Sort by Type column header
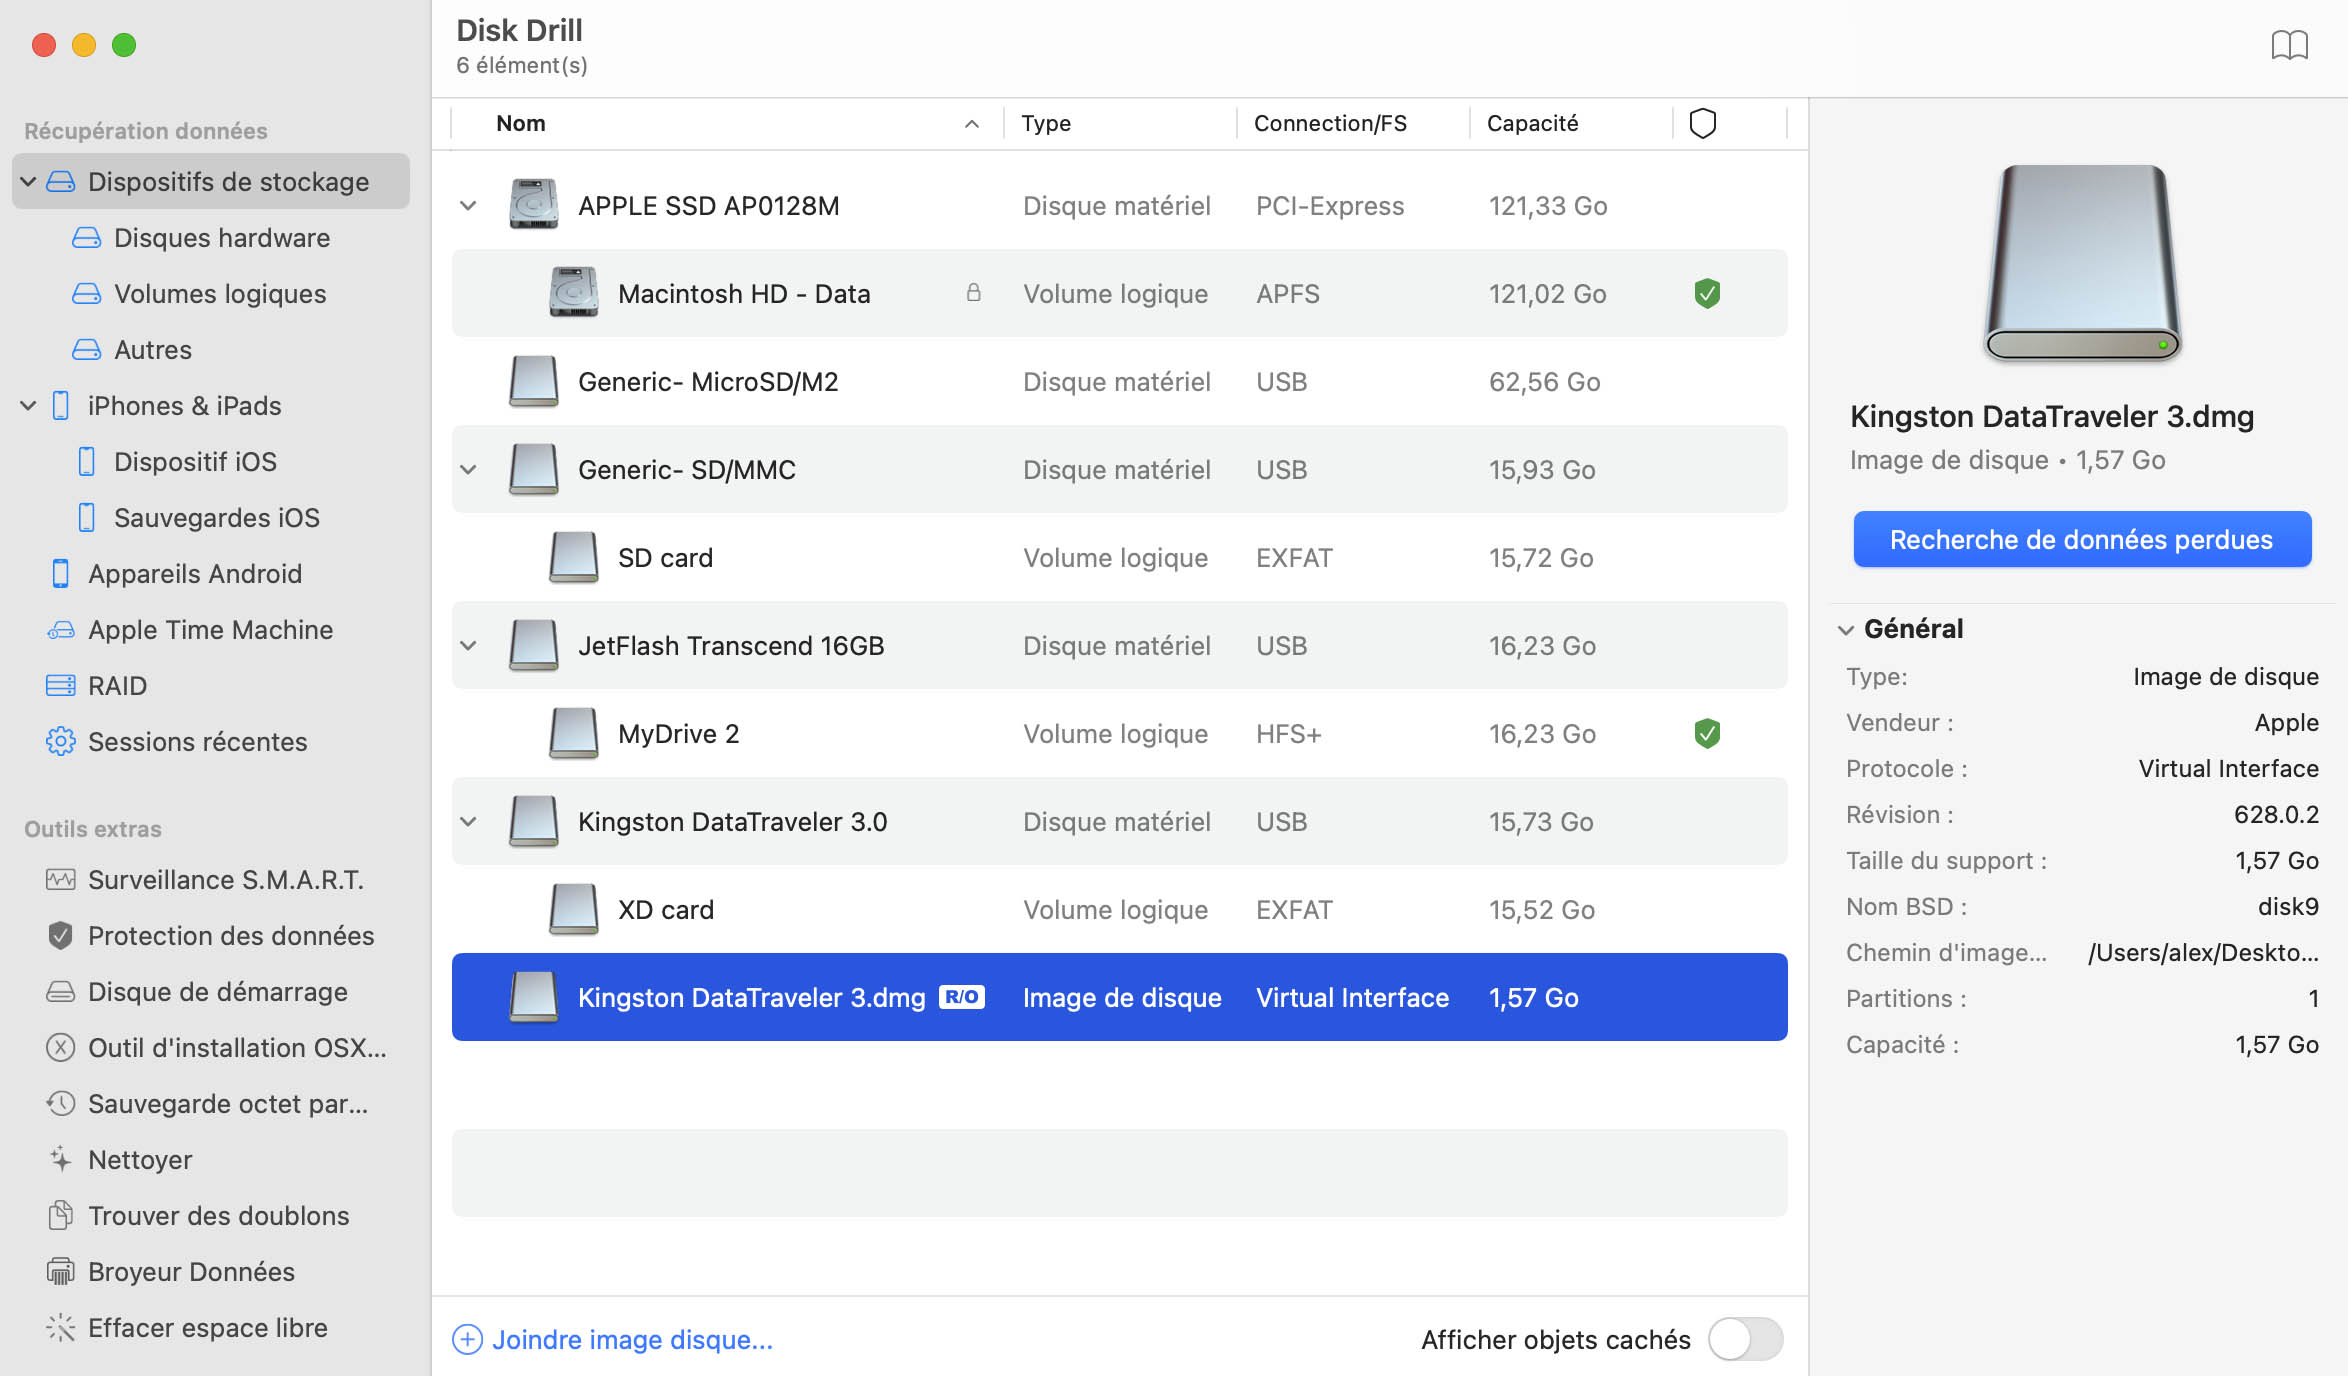2348x1376 pixels. (1046, 123)
